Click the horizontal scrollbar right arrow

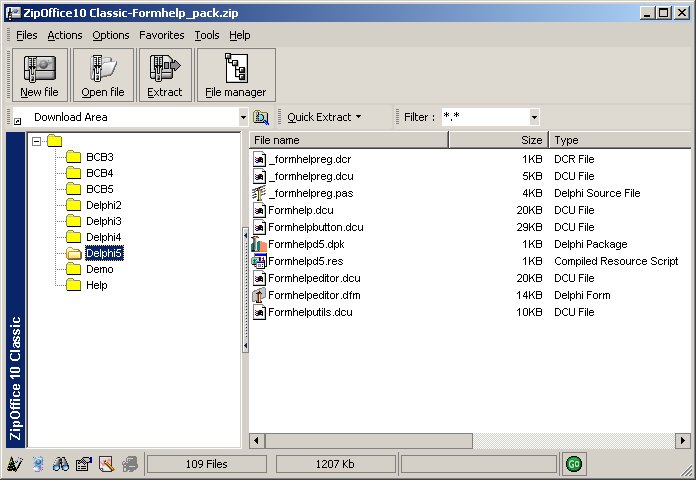point(682,441)
